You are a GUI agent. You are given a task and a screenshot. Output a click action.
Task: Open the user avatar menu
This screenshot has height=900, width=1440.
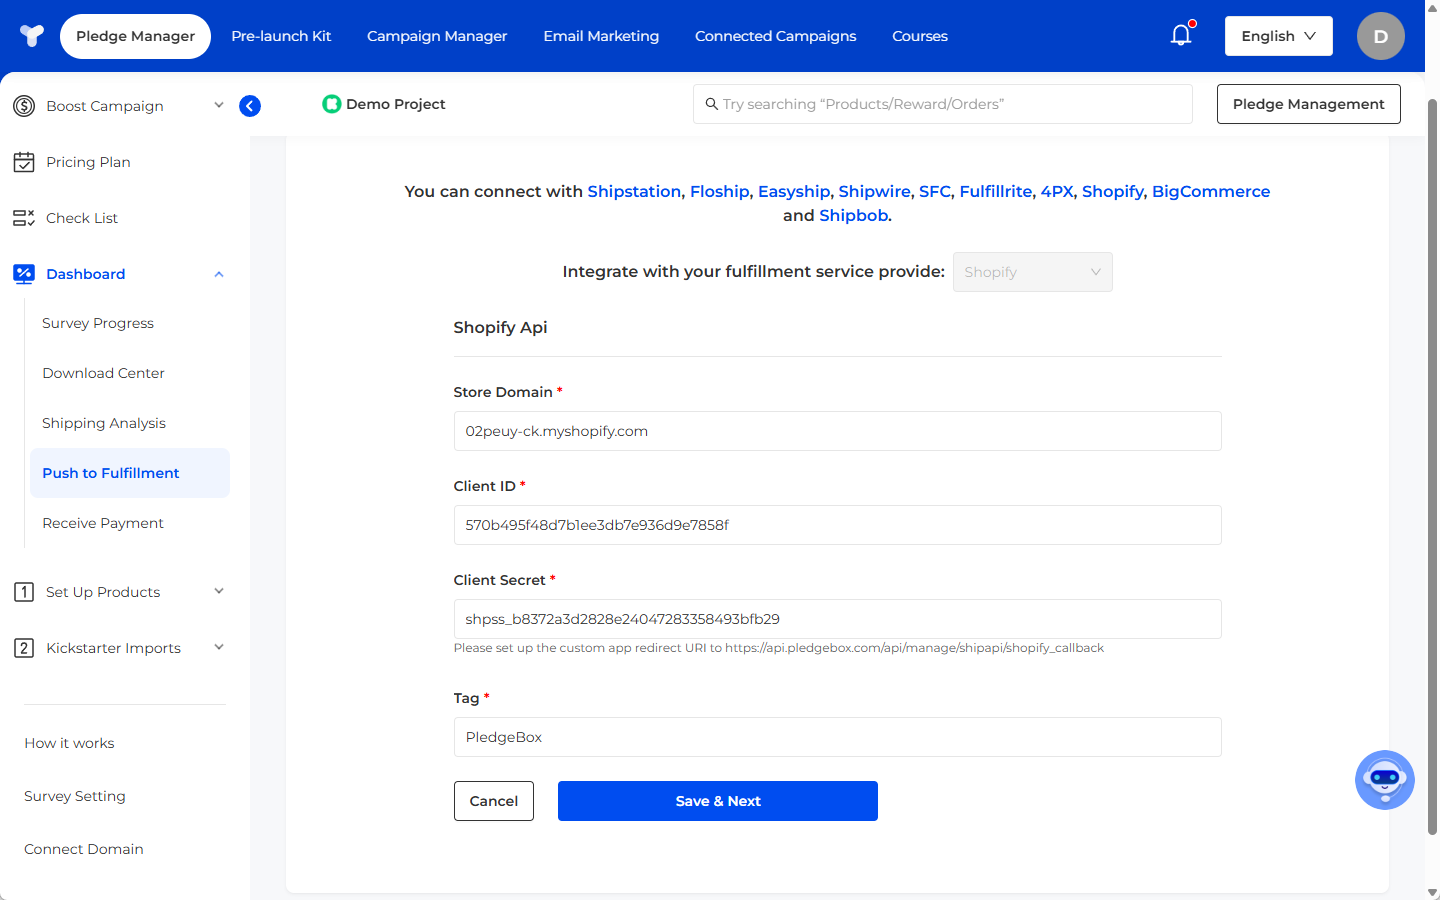[1380, 36]
